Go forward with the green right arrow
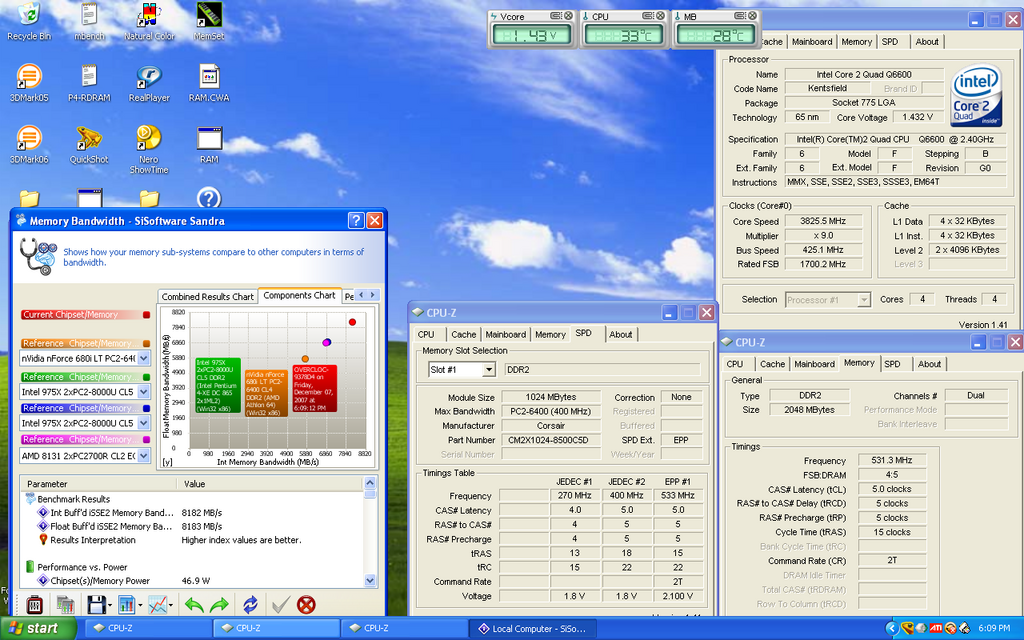This screenshot has height=640, width=1024. (219, 605)
